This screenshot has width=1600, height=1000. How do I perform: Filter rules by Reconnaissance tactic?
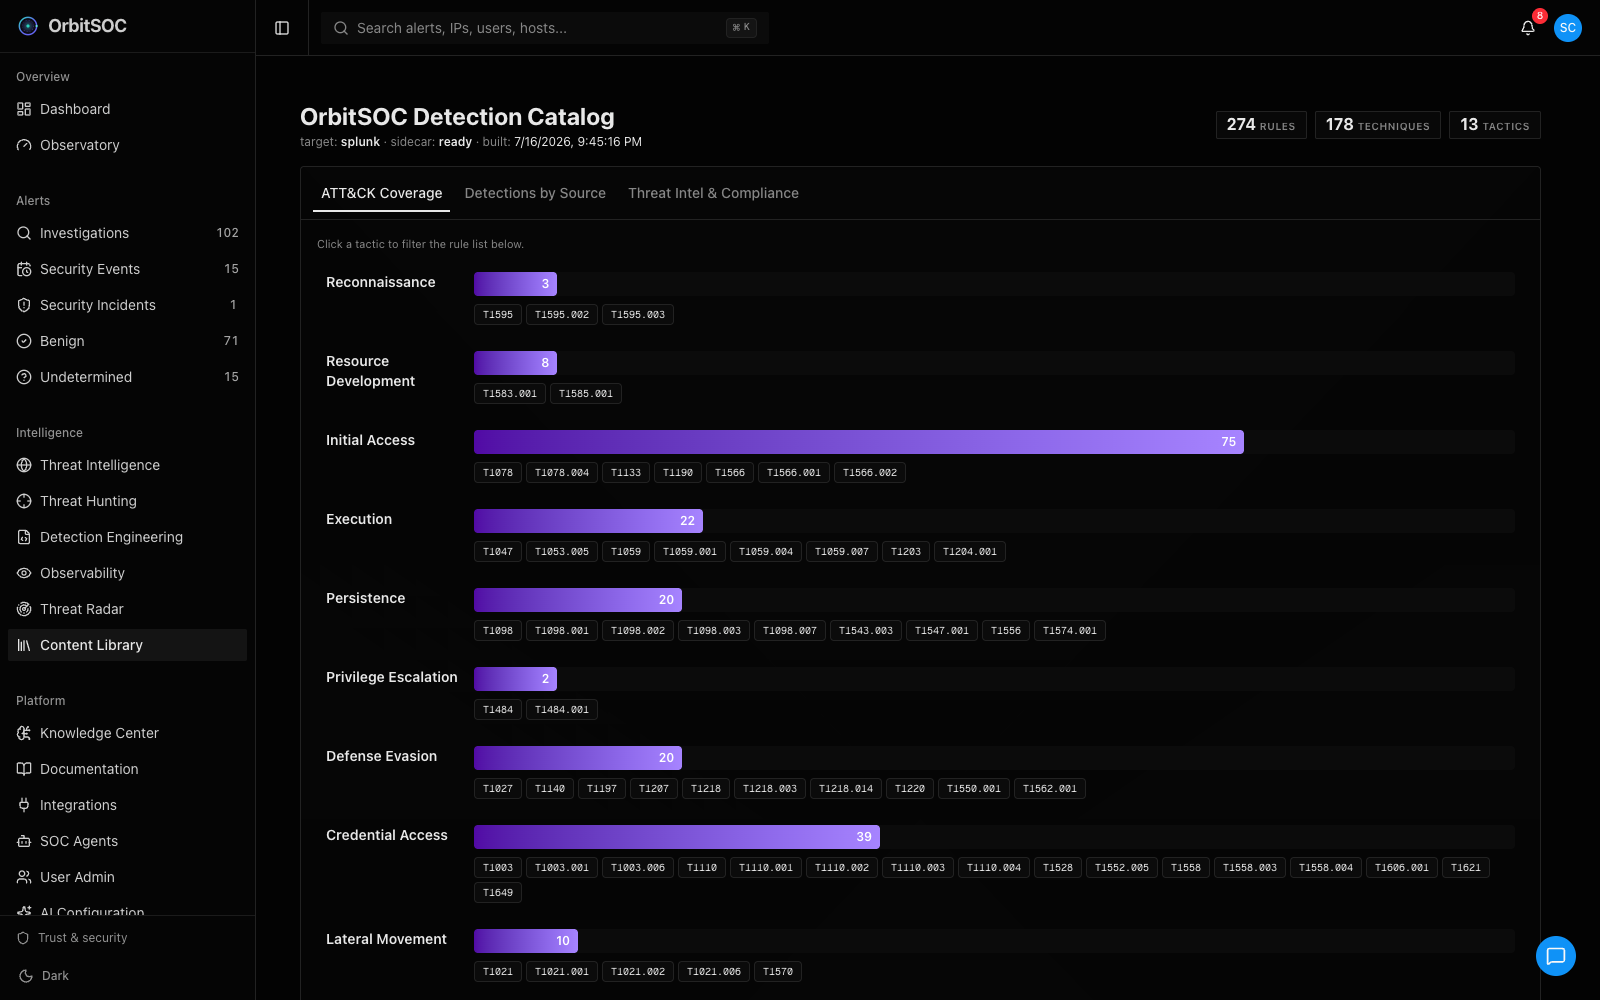381,282
